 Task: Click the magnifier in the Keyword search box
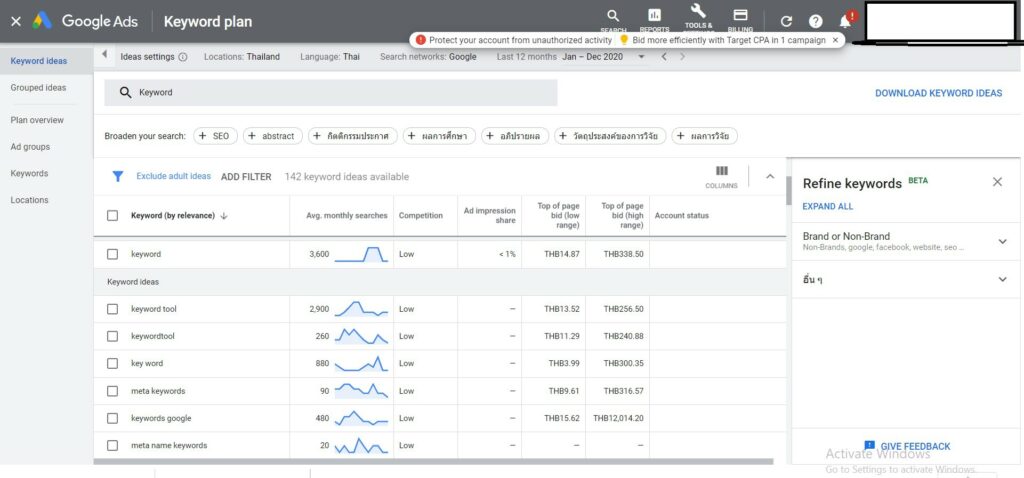125,93
